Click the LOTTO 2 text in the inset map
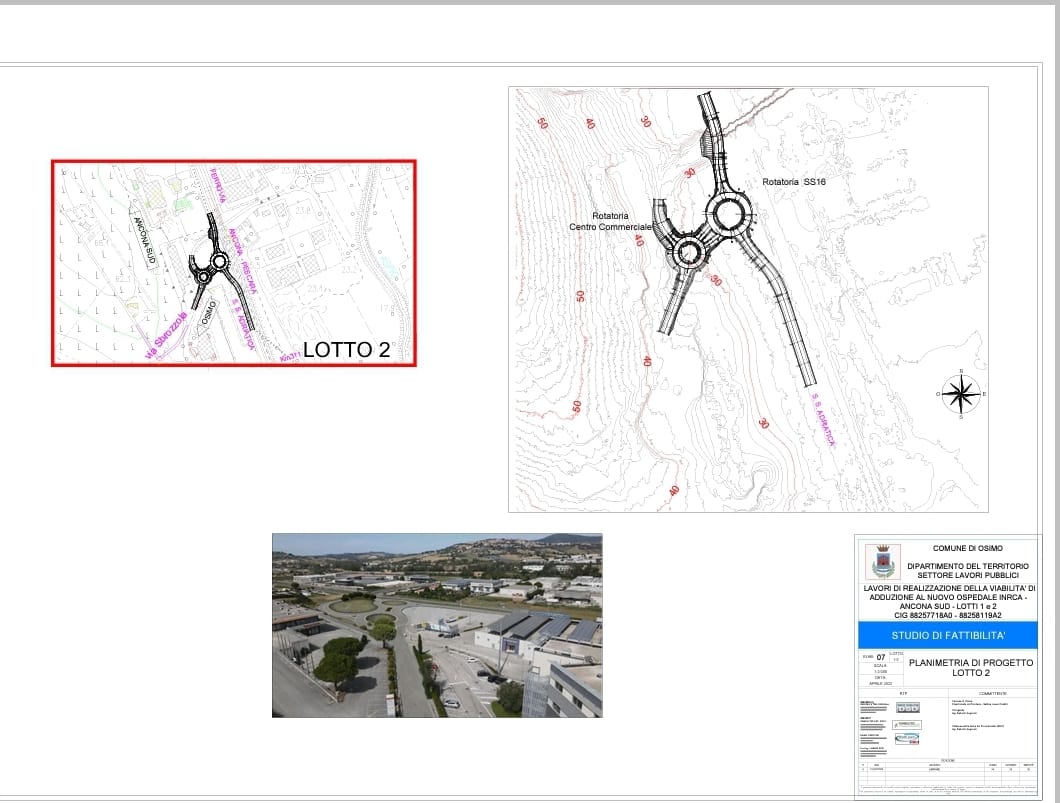Viewport: 1060px width, 803px height. tap(345, 350)
